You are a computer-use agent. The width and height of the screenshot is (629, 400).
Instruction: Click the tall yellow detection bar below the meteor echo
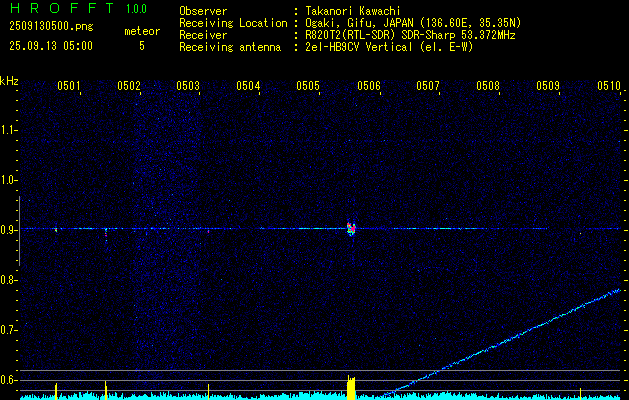351,388
